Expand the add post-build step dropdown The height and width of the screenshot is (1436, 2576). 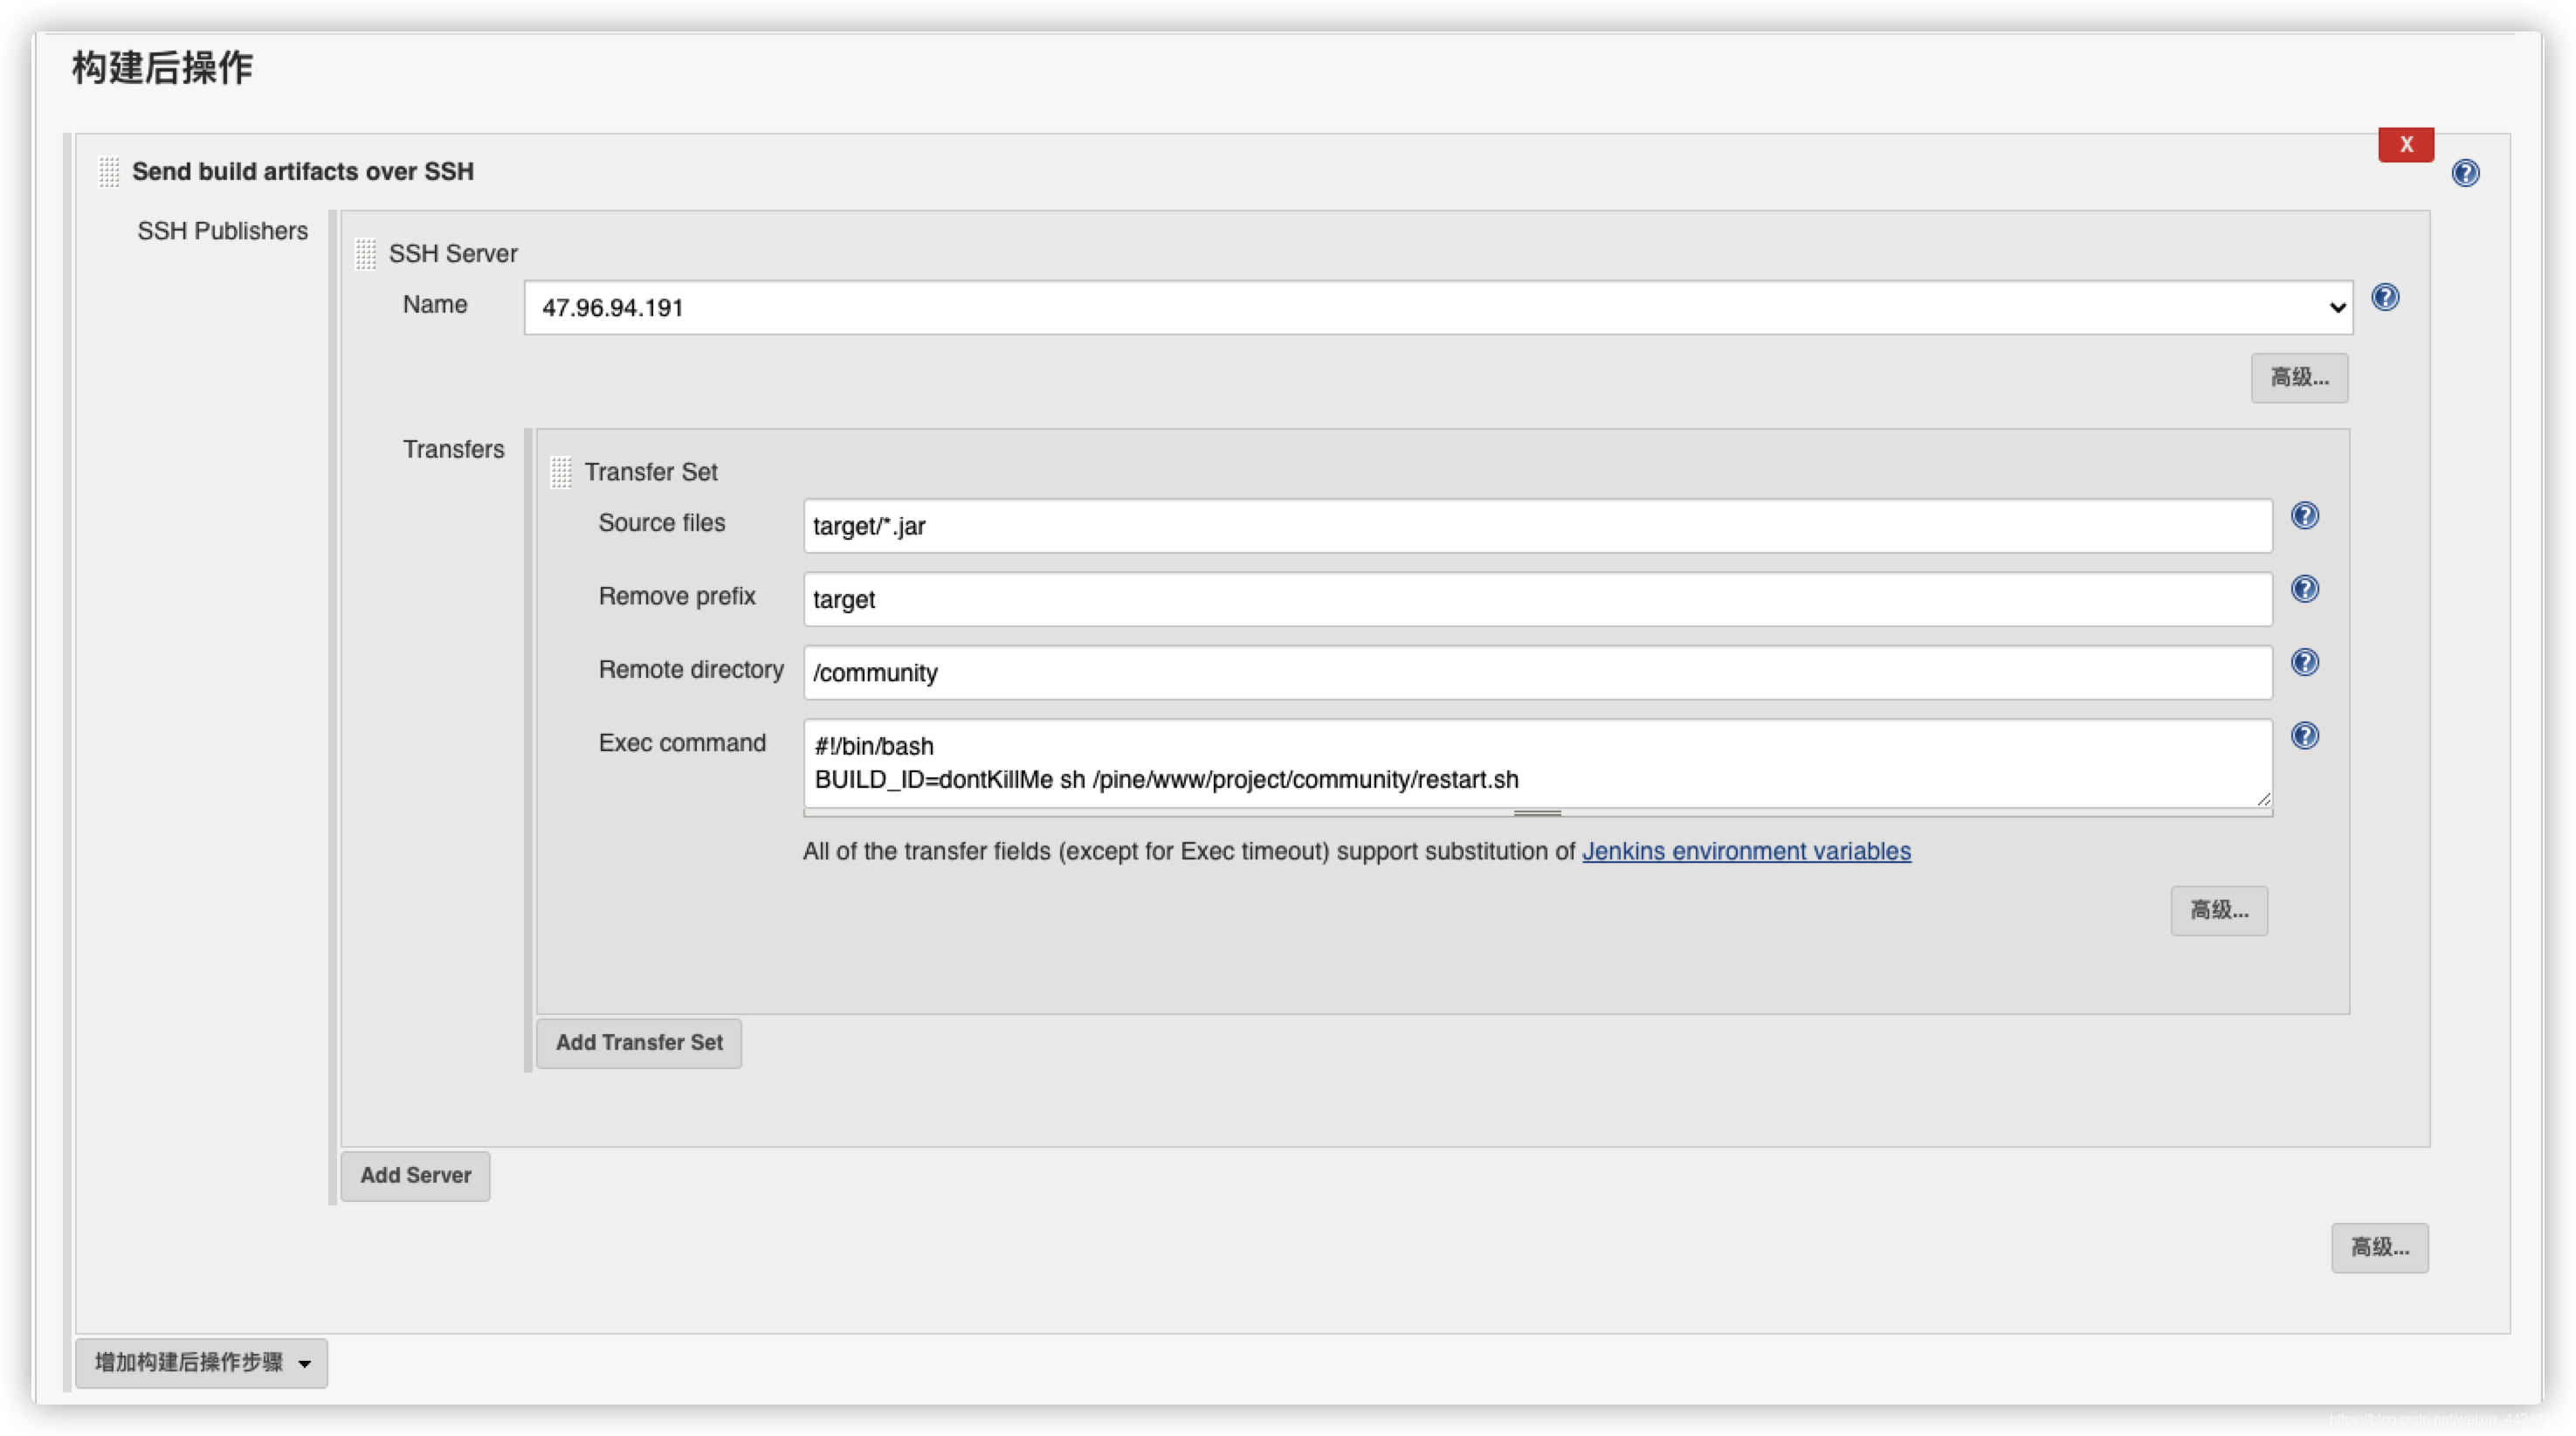[201, 1363]
